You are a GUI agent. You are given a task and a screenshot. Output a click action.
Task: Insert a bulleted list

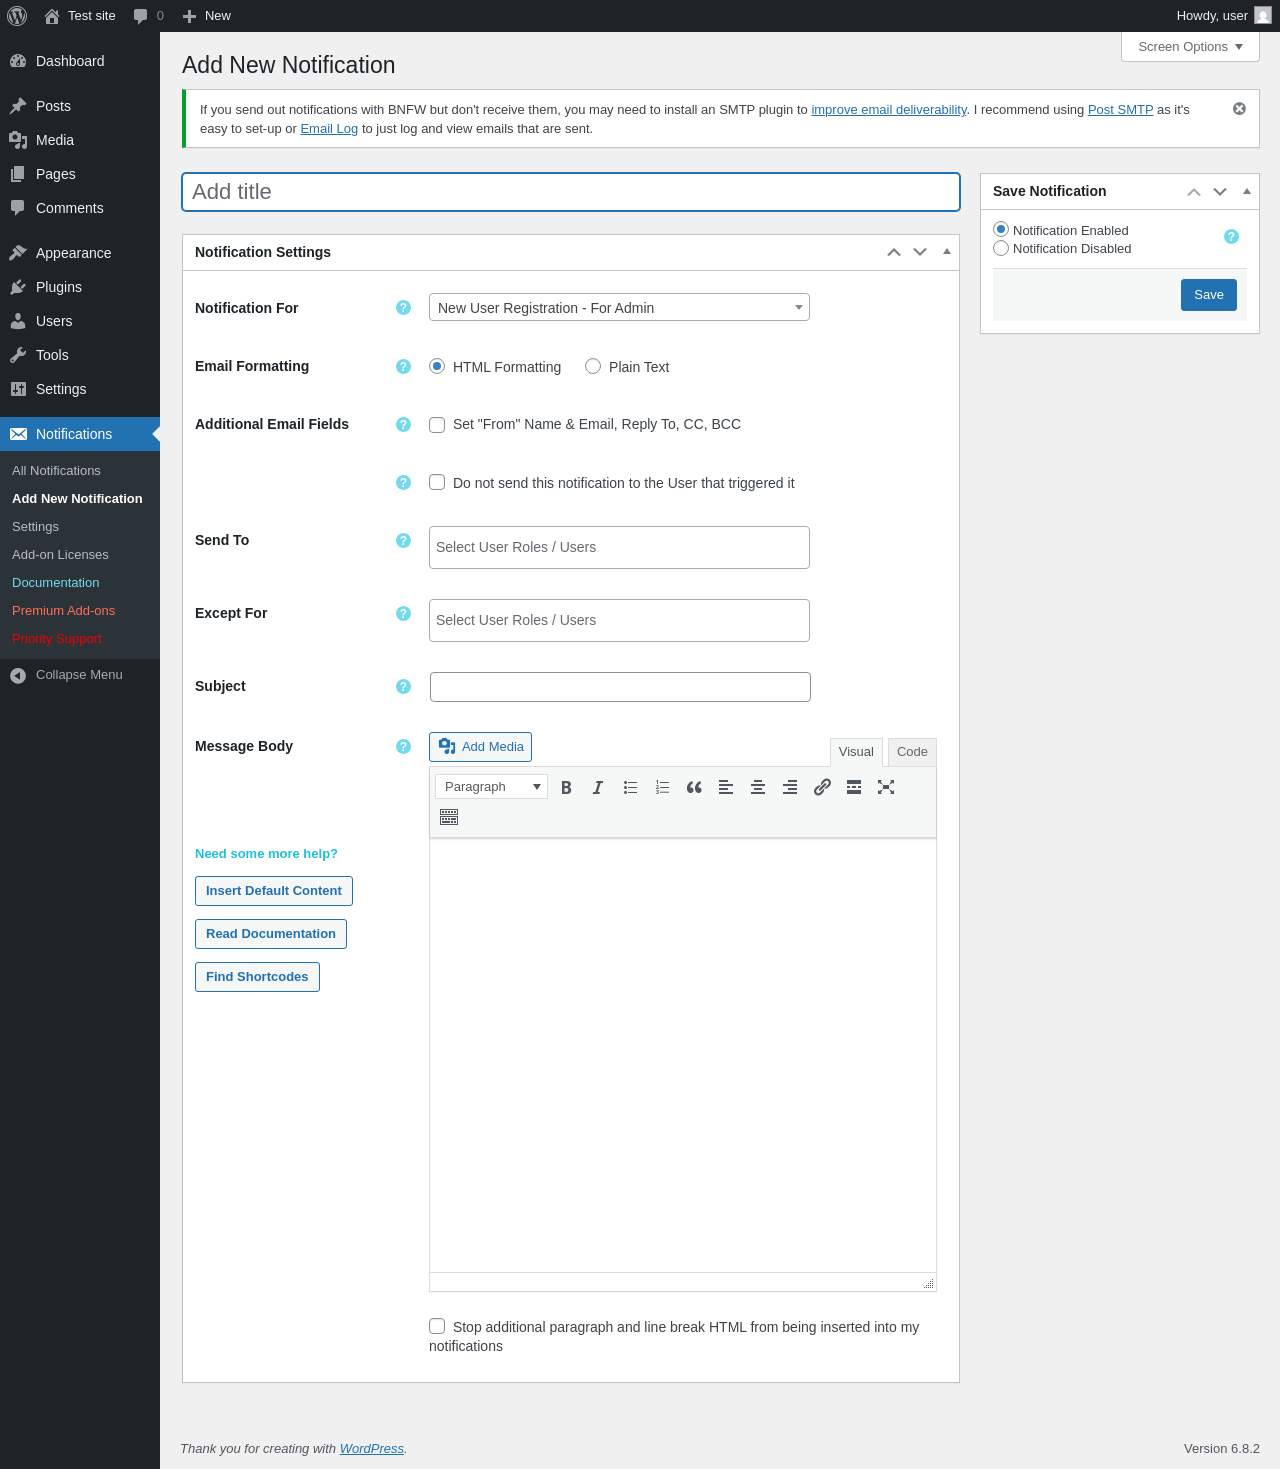pos(630,787)
